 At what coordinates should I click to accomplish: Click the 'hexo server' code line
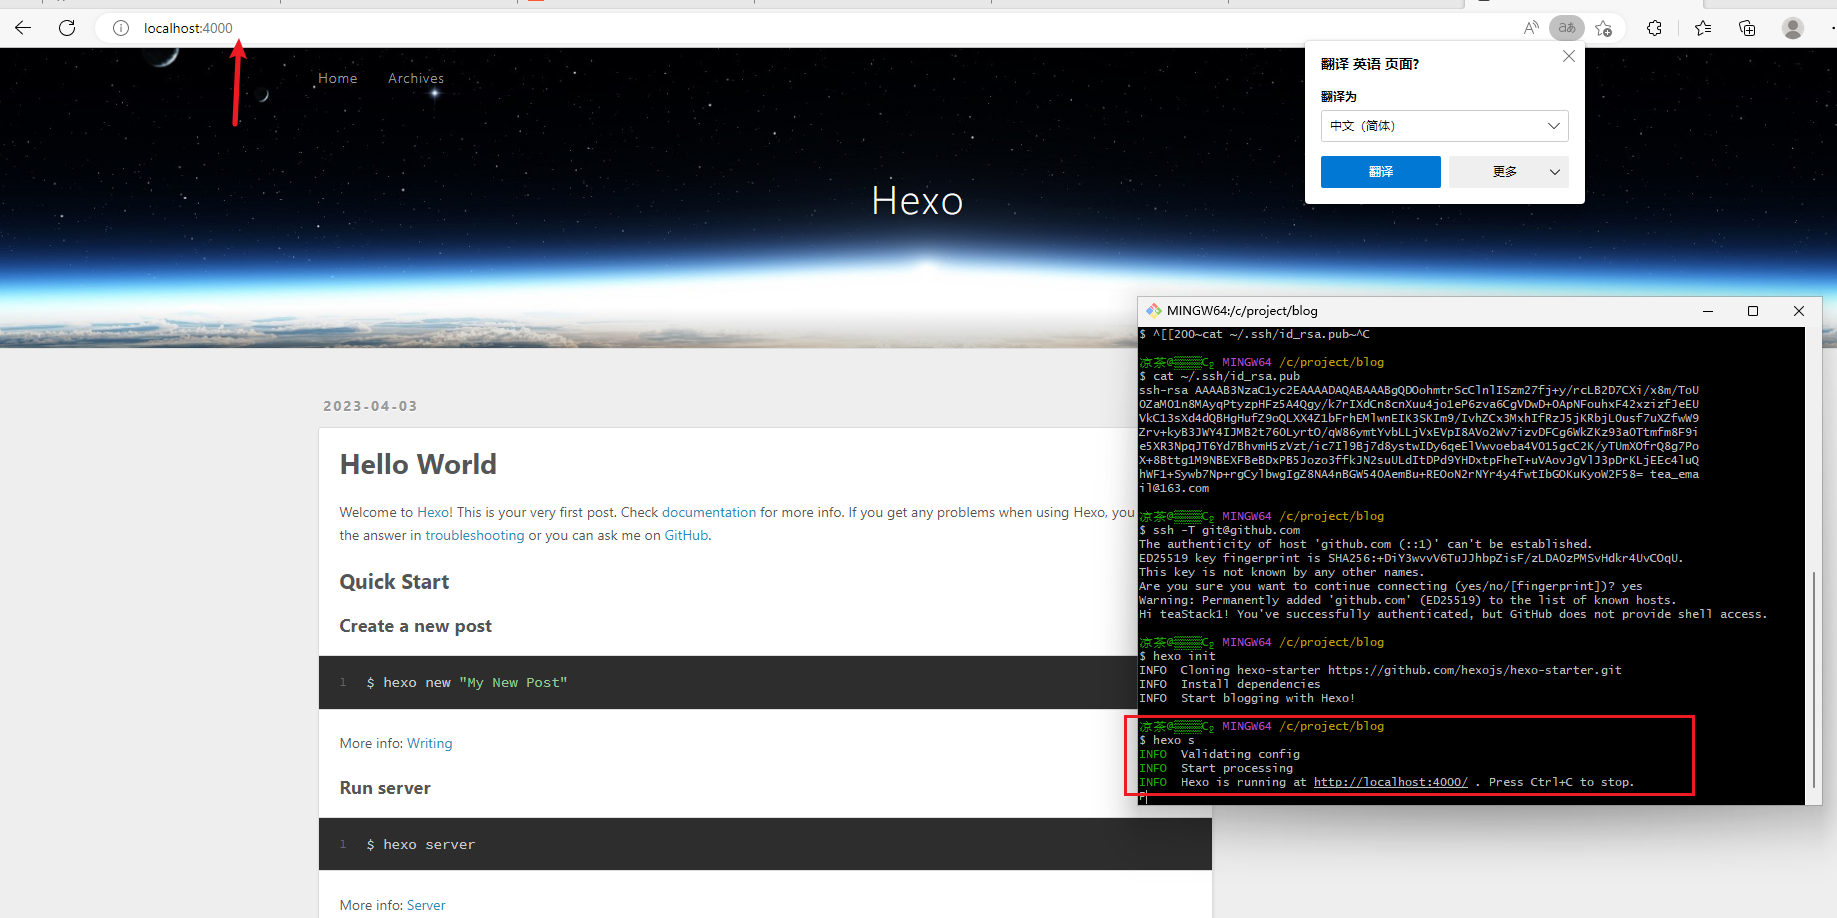coord(421,845)
